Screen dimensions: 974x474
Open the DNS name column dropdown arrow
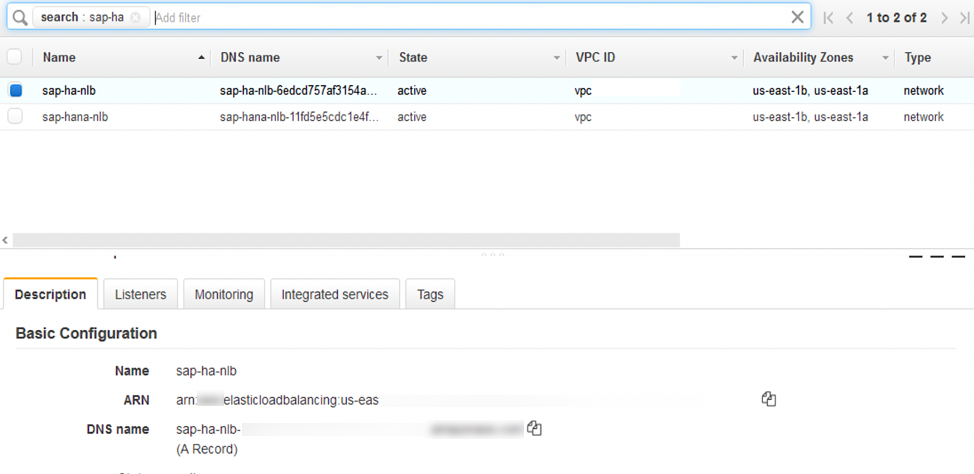click(x=379, y=58)
